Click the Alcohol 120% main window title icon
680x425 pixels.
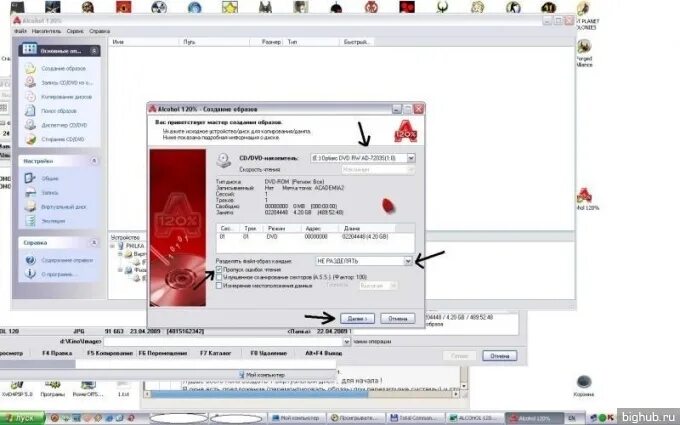(x=17, y=20)
